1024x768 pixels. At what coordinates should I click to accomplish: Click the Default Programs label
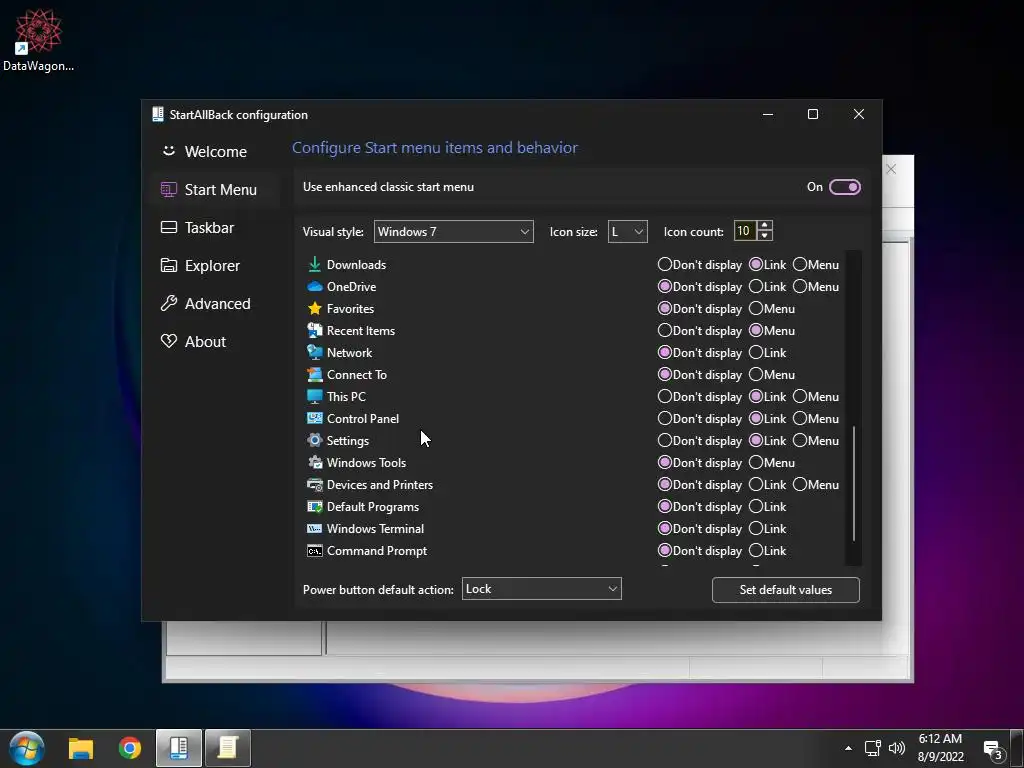pyautogui.click(x=373, y=507)
